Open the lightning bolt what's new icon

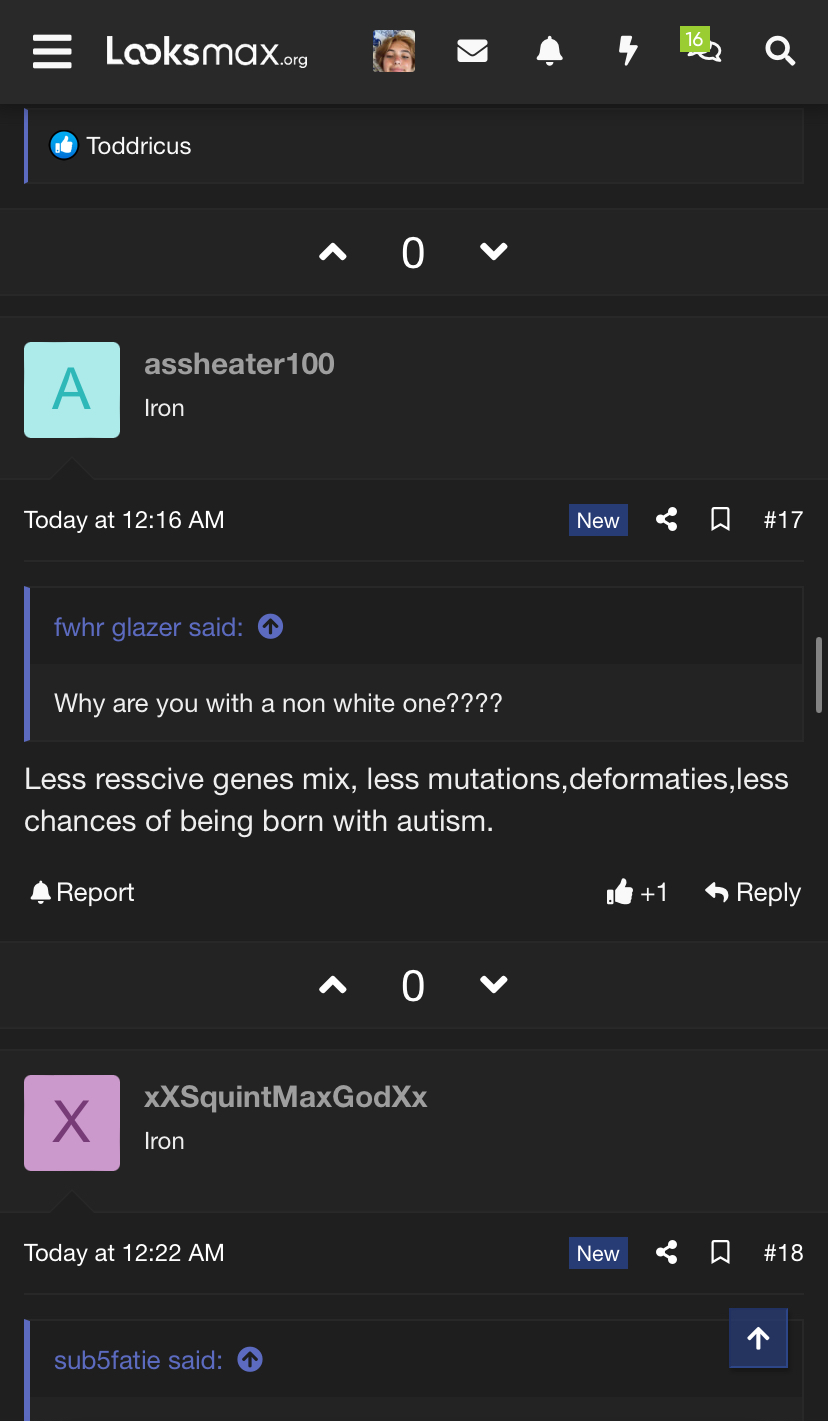627,51
